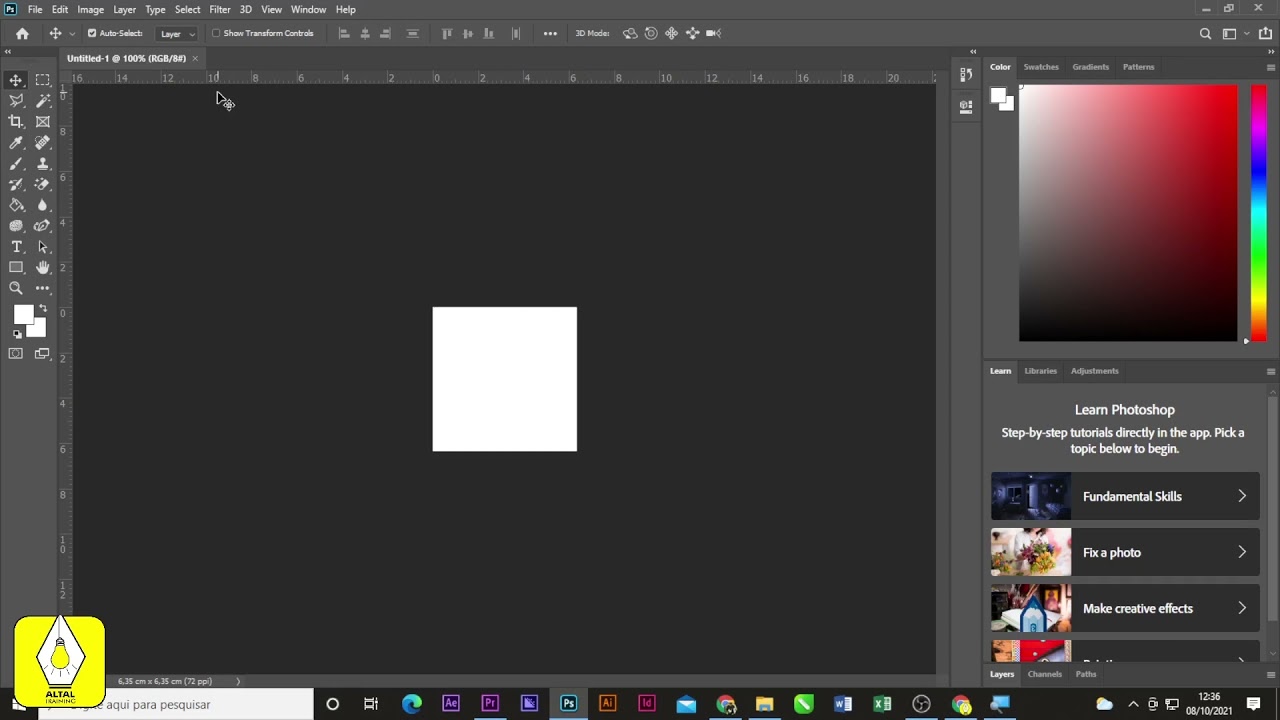Open Photoshop search magnifier icon
The width and height of the screenshot is (1280, 720).
pyautogui.click(x=1205, y=33)
